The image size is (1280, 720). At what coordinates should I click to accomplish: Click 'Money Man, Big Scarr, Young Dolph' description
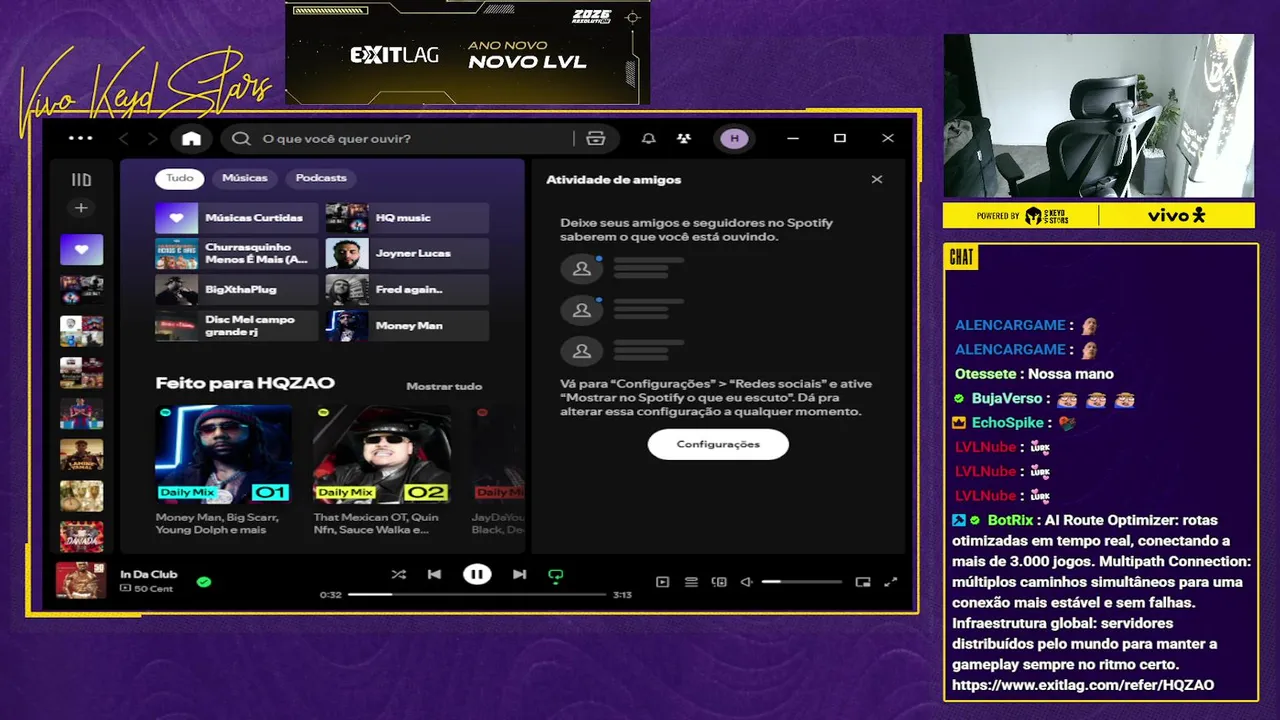point(217,523)
